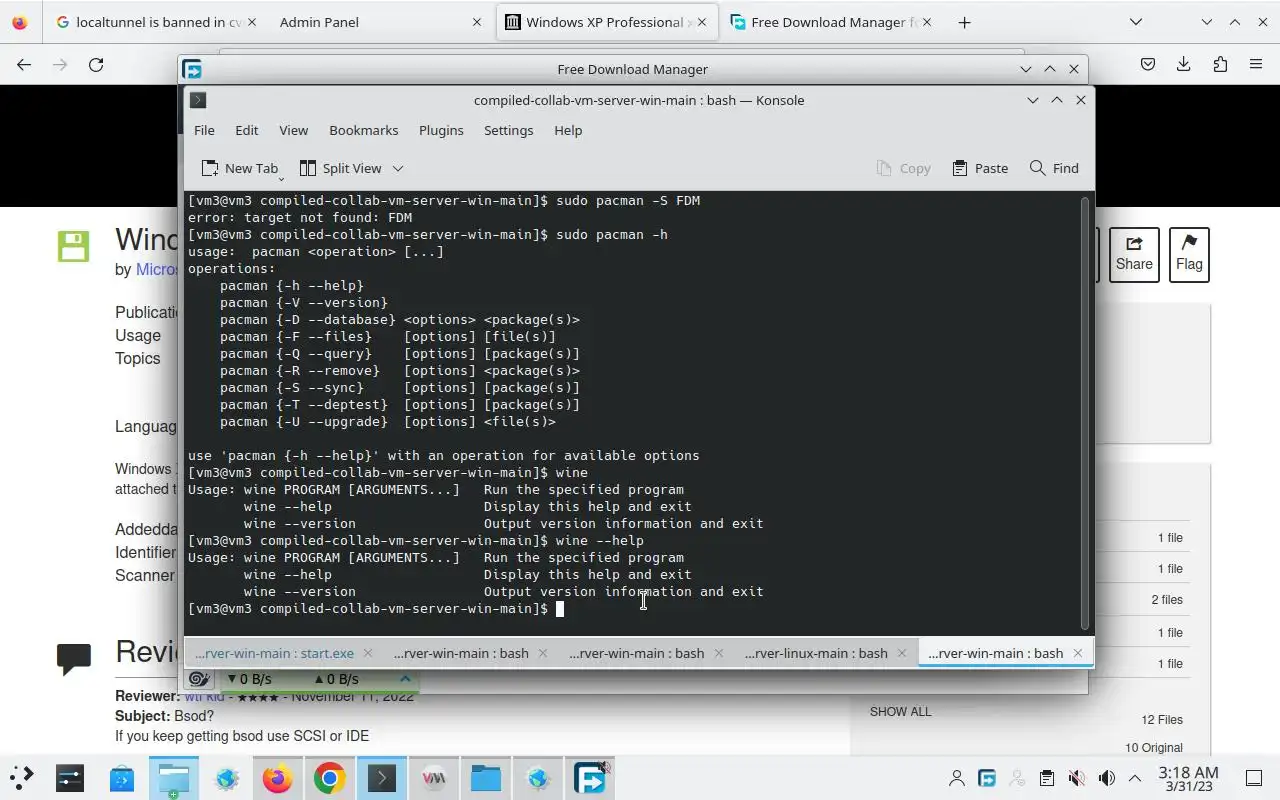Click the Copy icon in Konsole toolbar
This screenshot has width=1280, height=800.
(x=884, y=168)
